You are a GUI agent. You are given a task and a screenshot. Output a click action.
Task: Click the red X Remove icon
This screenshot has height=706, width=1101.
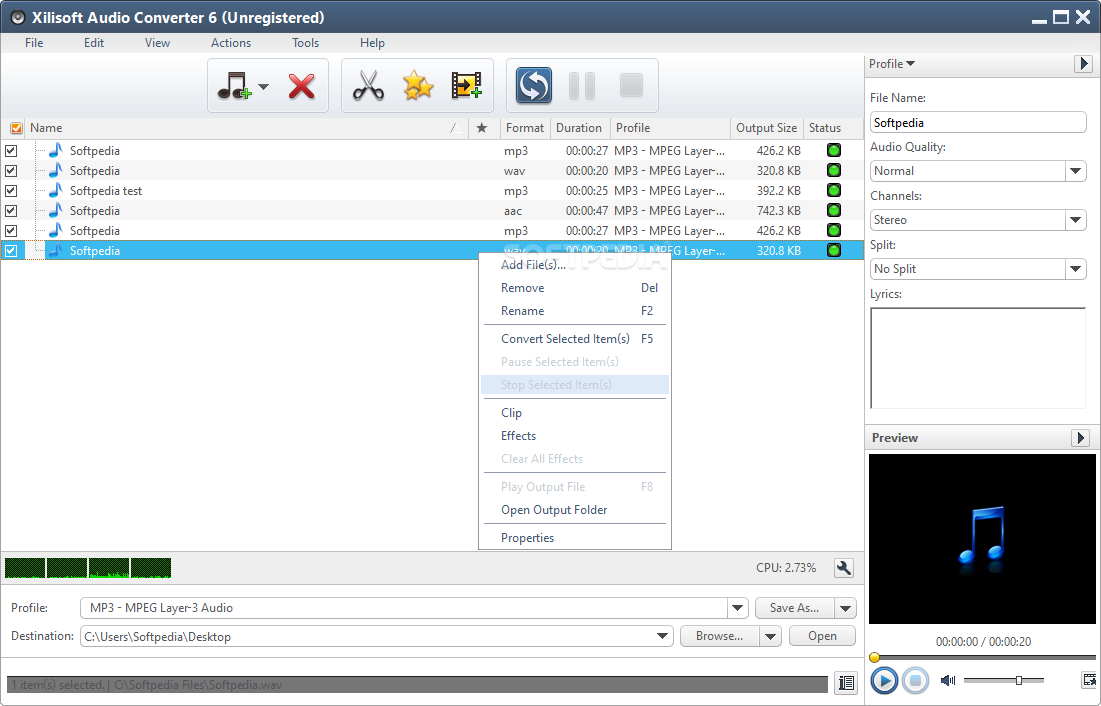301,86
